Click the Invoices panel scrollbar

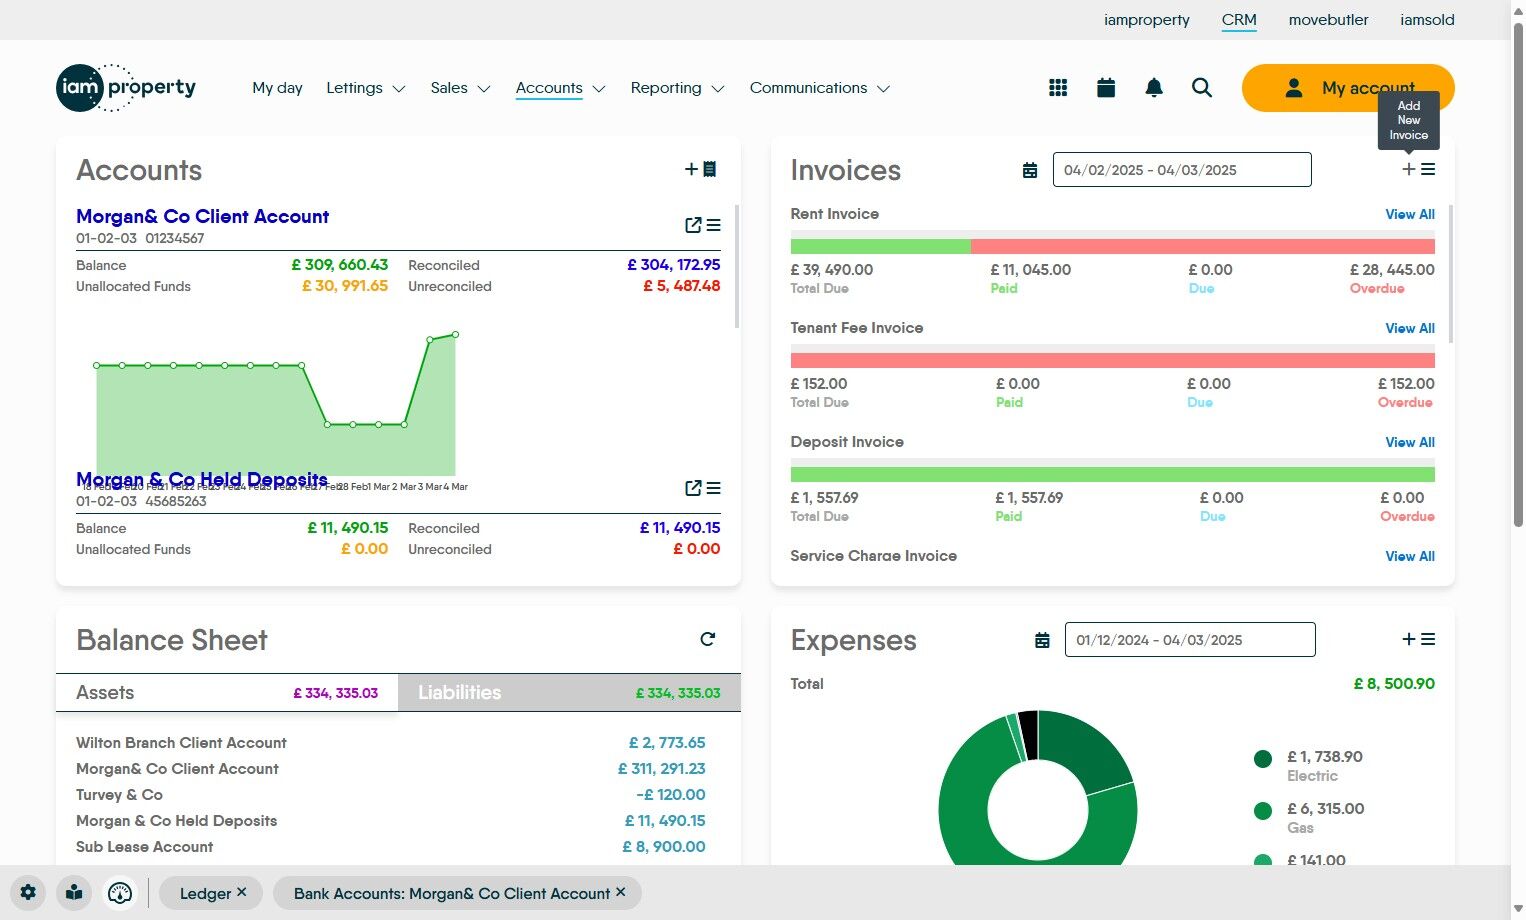1451,274
